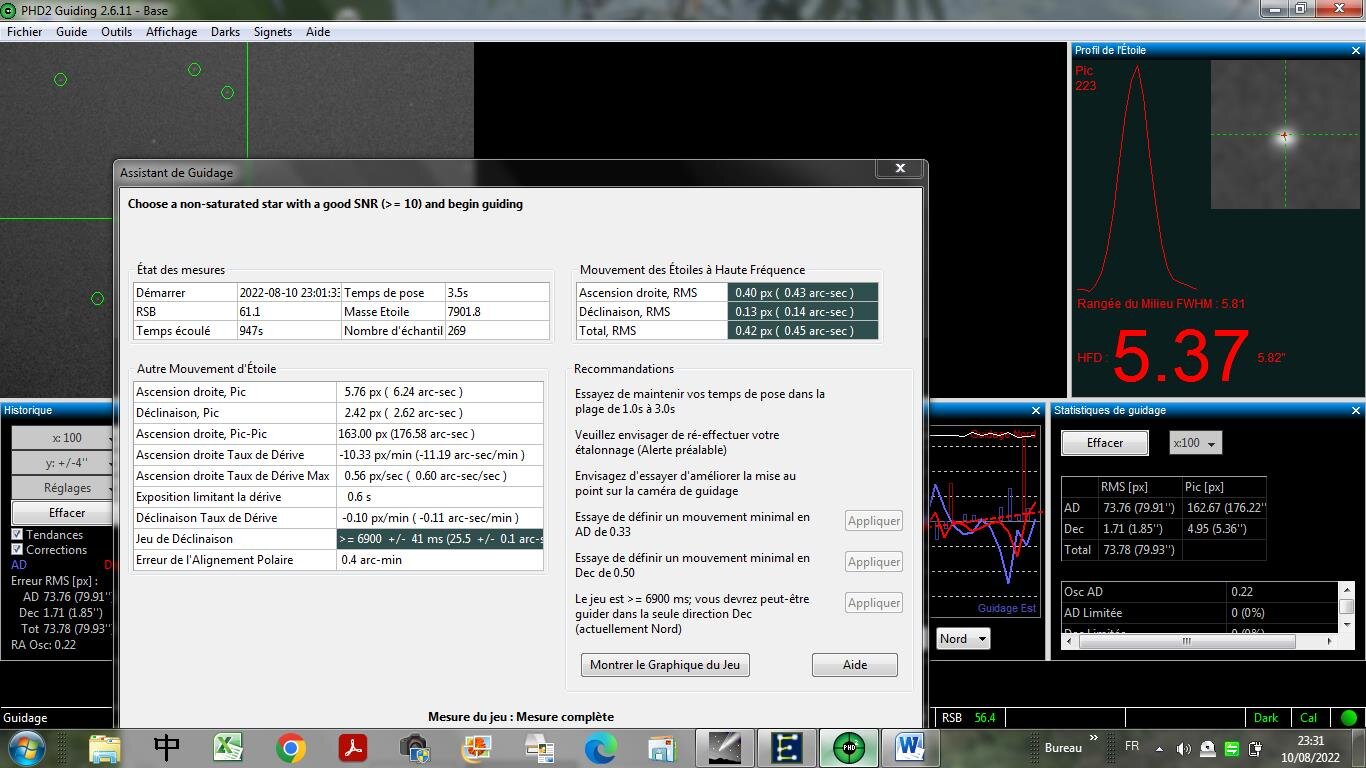Switch to the comet image app in taskbar
The height and width of the screenshot is (768, 1366).
click(x=725, y=748)
